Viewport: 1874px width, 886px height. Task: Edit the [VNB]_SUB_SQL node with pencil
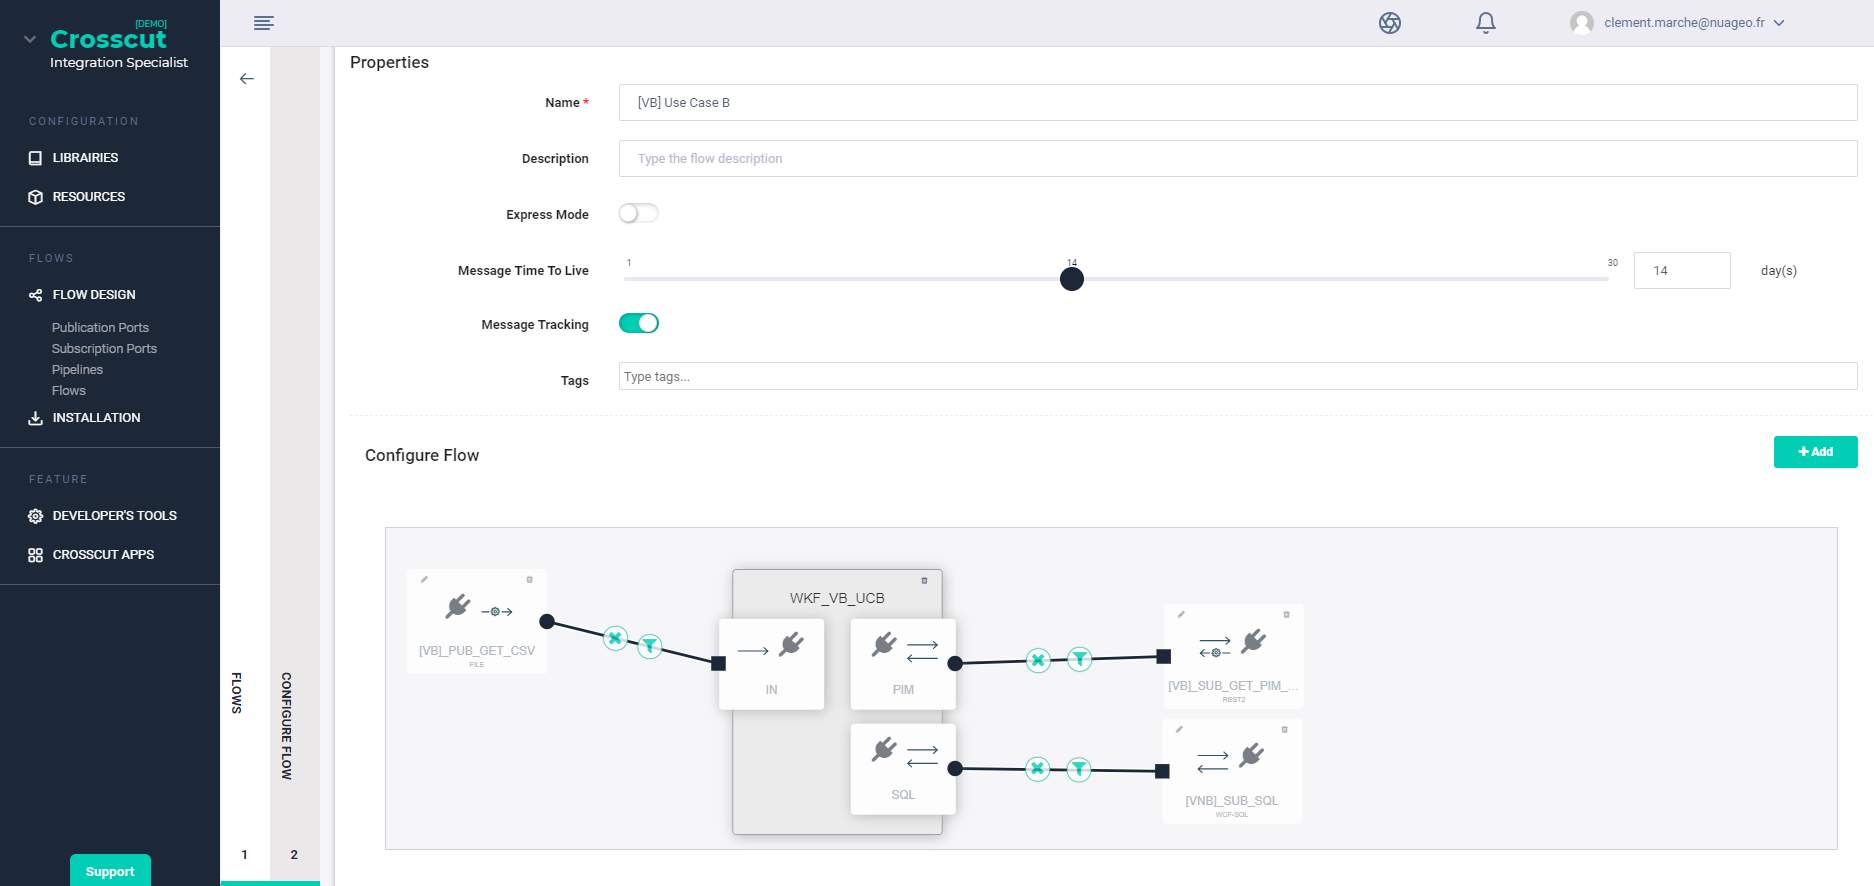1179,729
